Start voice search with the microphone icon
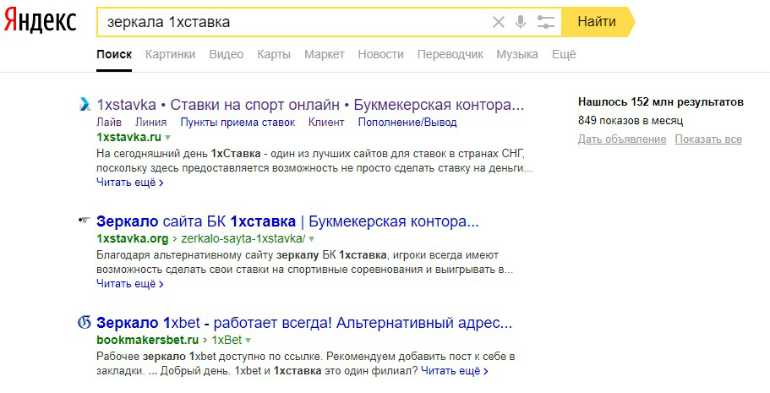Image resolution: width=770 pixels, height=393 pixels. point(521,22)
